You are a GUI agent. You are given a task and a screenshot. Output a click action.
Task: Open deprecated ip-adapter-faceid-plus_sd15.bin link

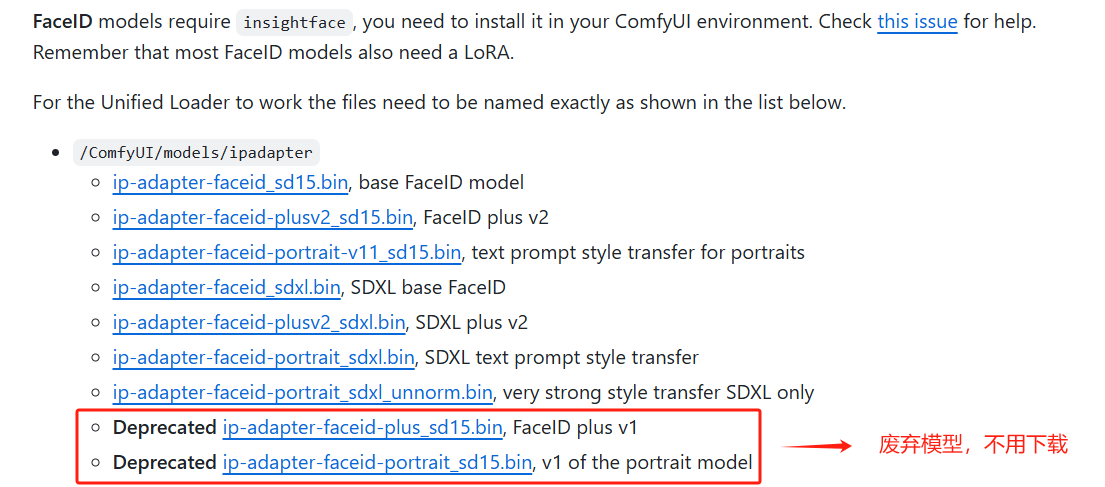(x=362, y=428)
